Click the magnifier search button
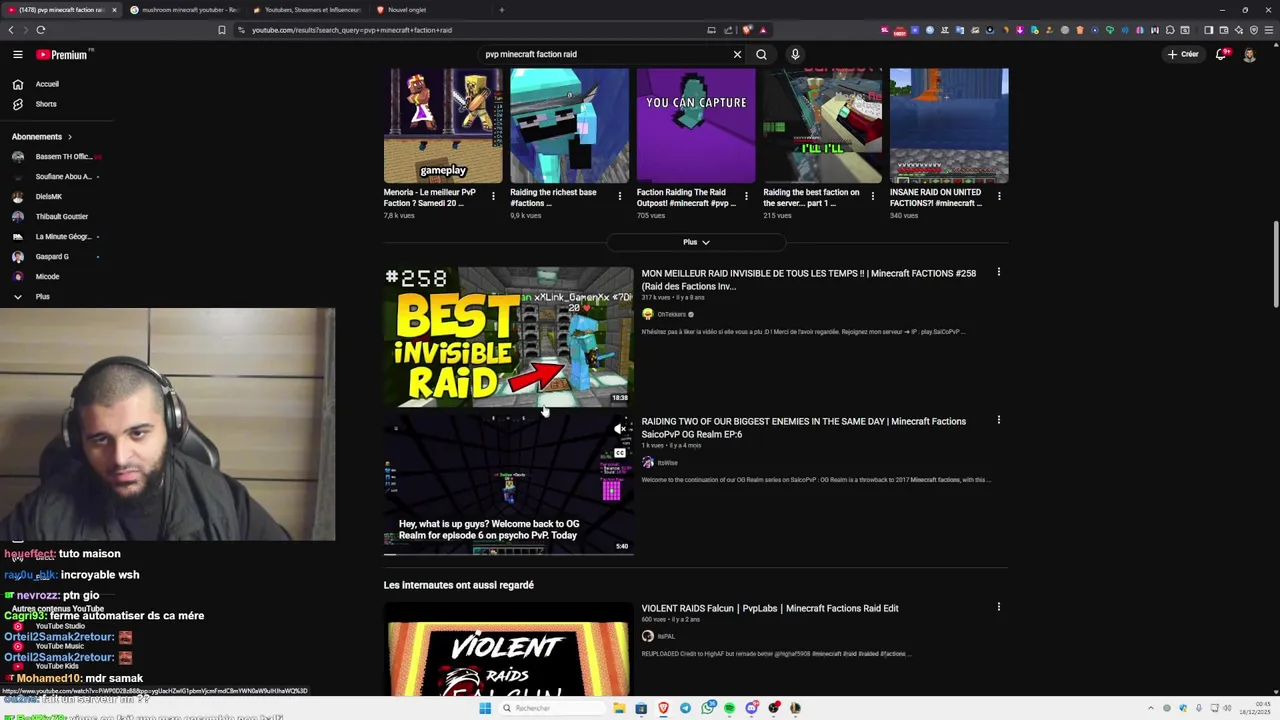The image size is (1280, 720). [761, 55]
